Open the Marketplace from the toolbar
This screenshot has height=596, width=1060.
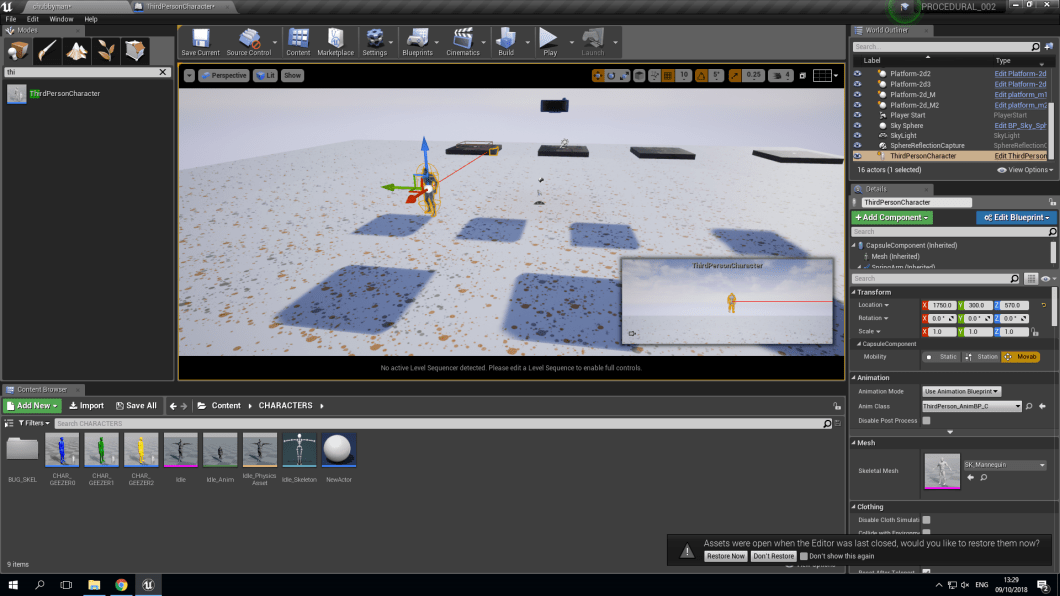pyautogui.click(x=335, y=42)
